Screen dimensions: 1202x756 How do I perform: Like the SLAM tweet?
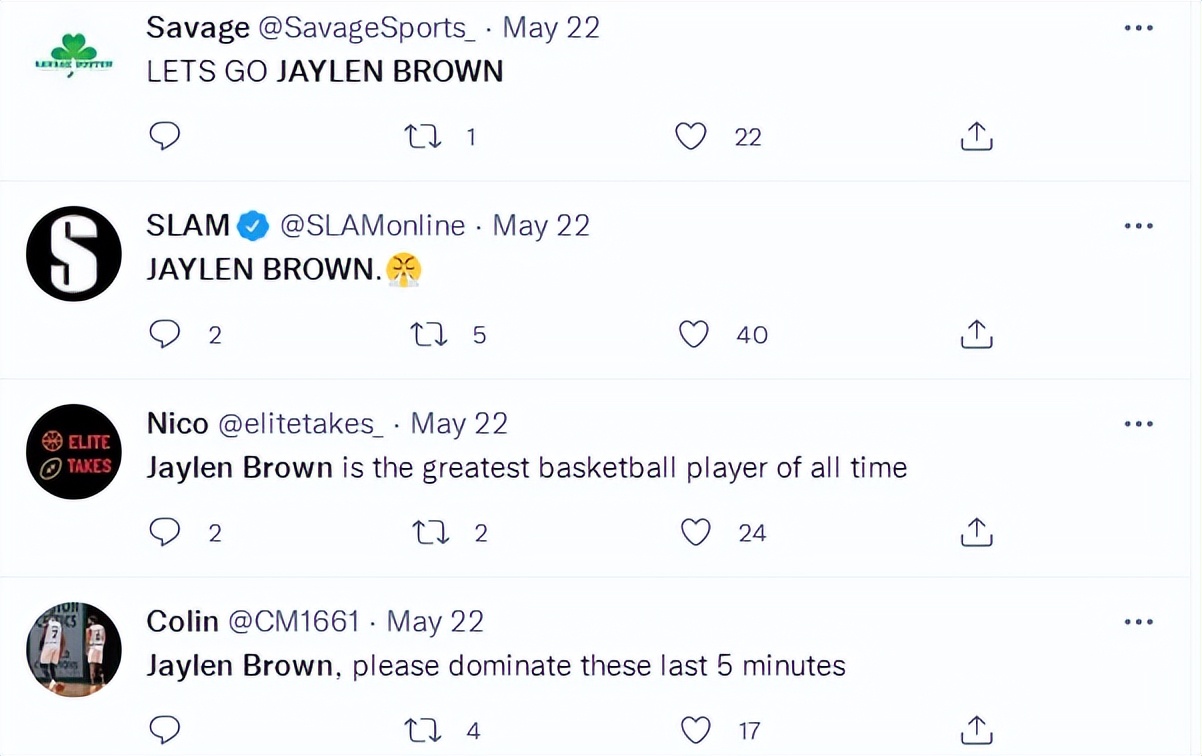(693, 334)
